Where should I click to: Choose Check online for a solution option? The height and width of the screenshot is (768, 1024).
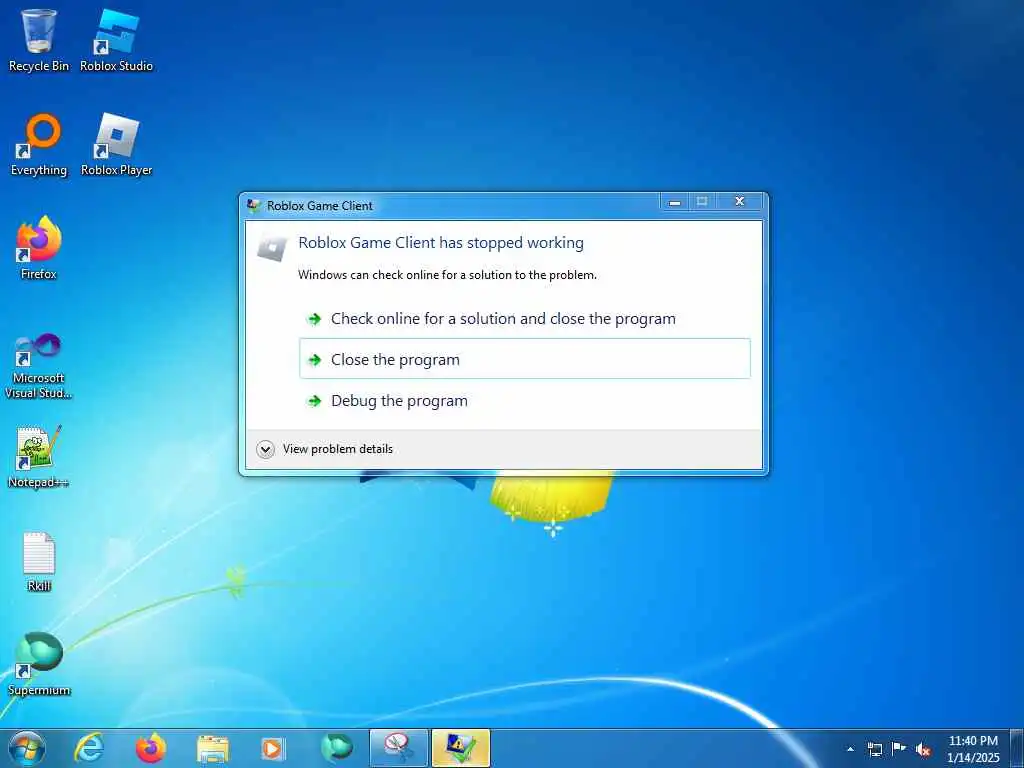[x=524, y=319]
